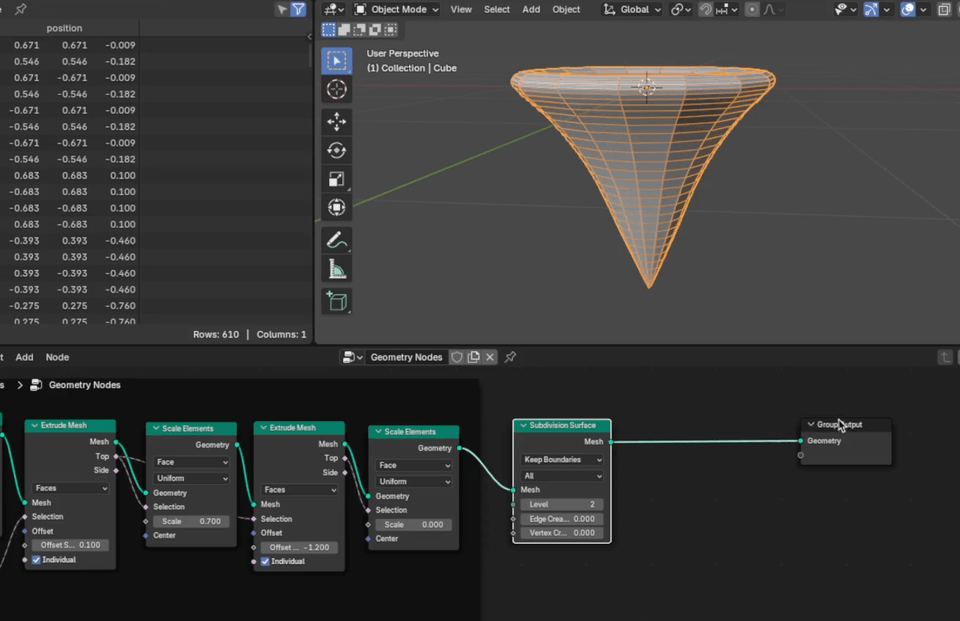
Task: Activate the Measure tool
Action: 336,269
